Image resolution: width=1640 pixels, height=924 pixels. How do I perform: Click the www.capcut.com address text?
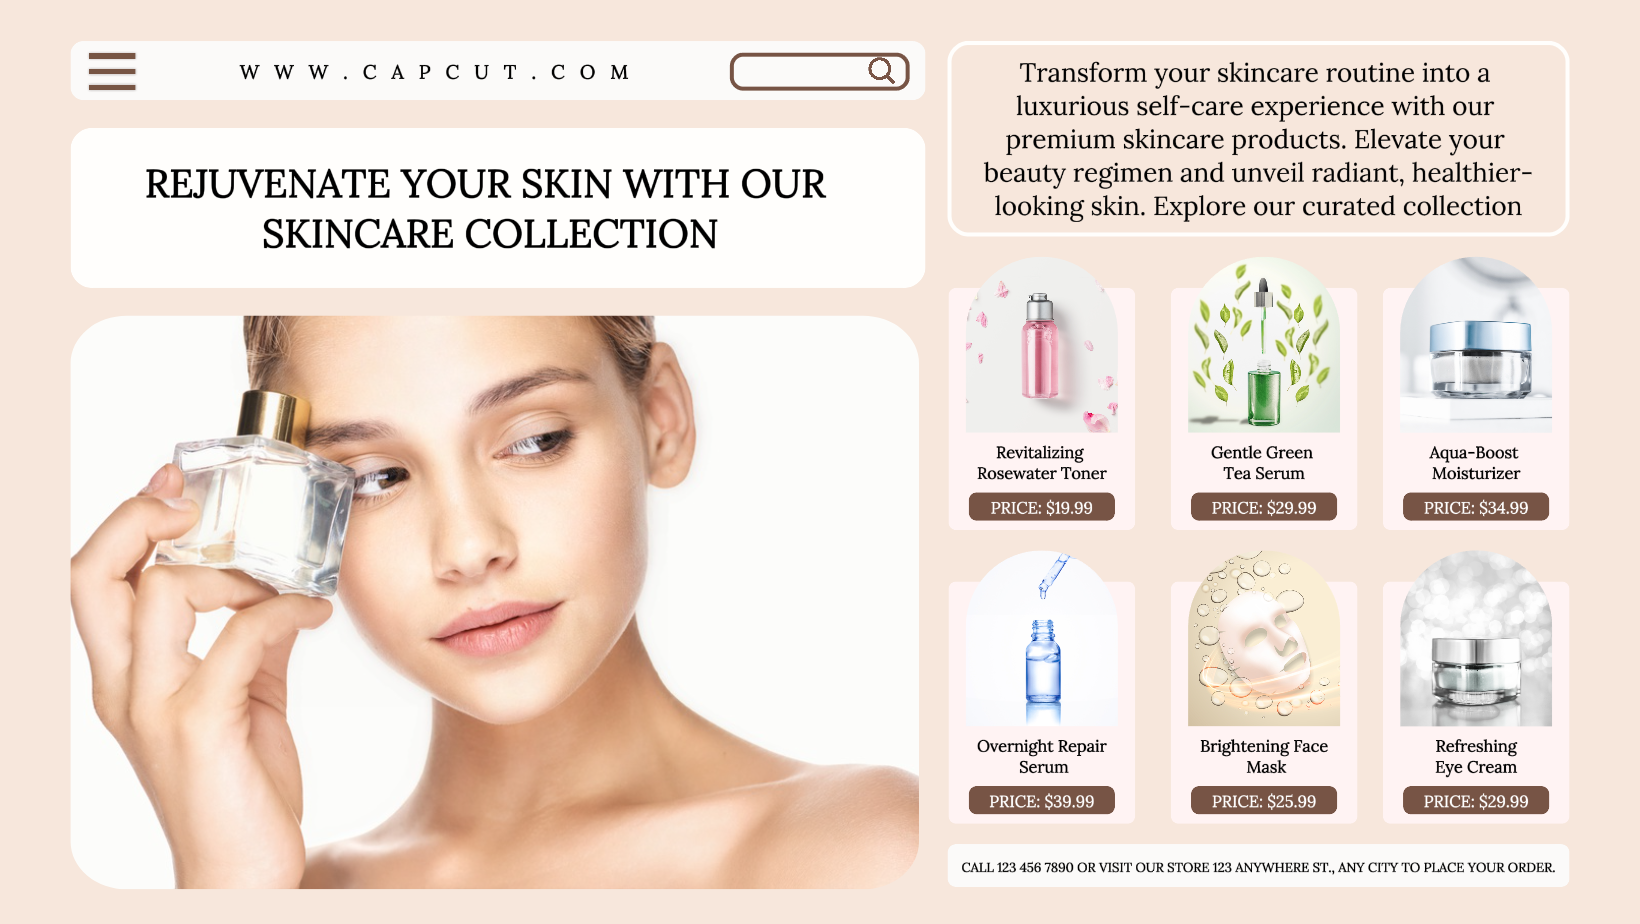coord(435,72)
